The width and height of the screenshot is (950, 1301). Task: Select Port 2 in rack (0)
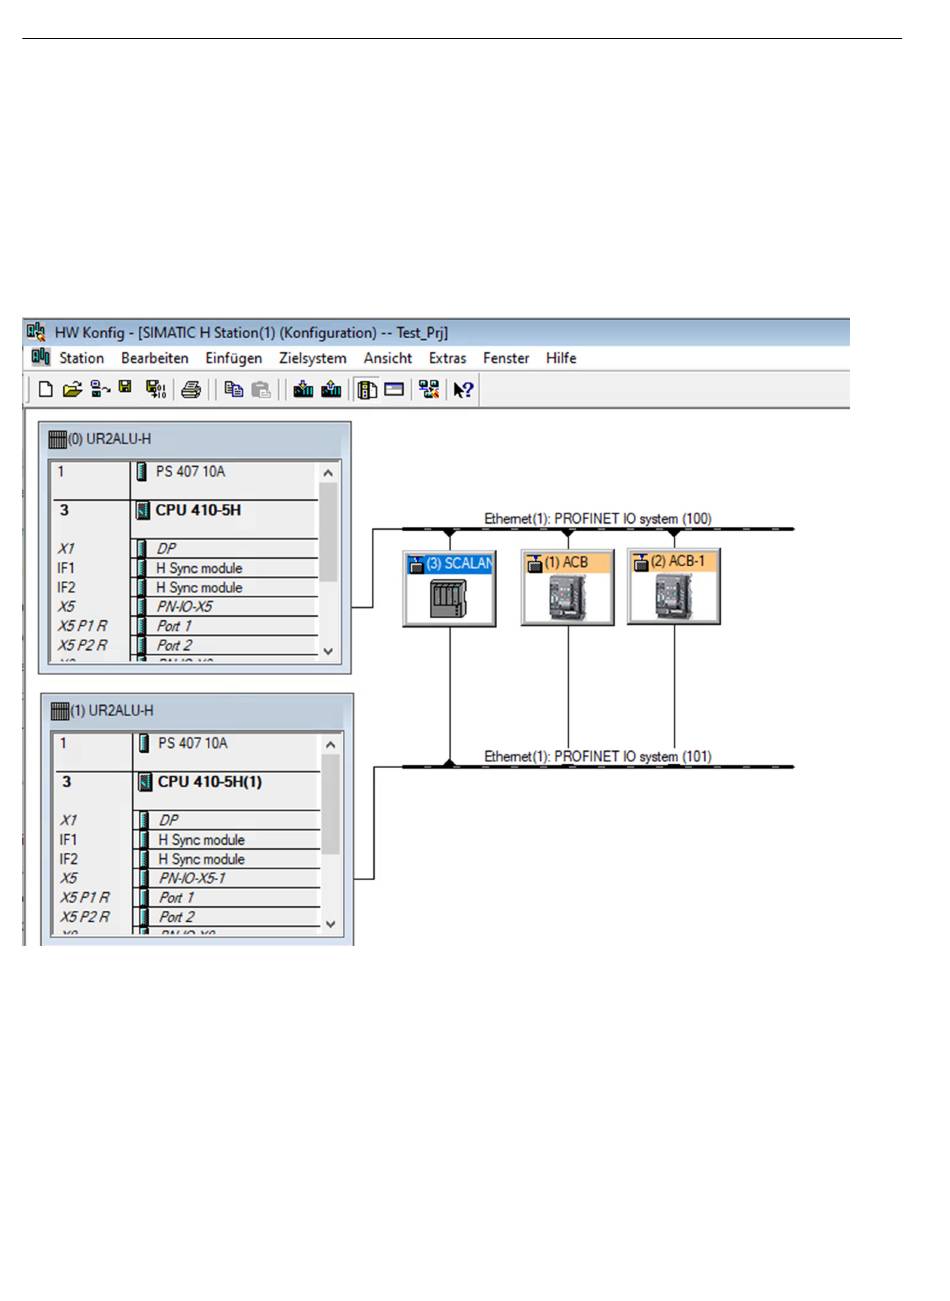tap(184, 645)
